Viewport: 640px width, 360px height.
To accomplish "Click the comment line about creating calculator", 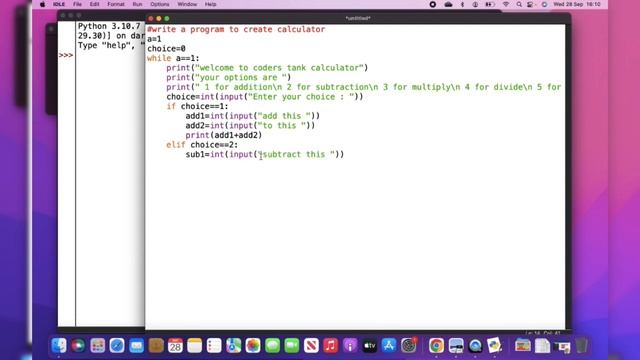I will click(x=236, y=29).
